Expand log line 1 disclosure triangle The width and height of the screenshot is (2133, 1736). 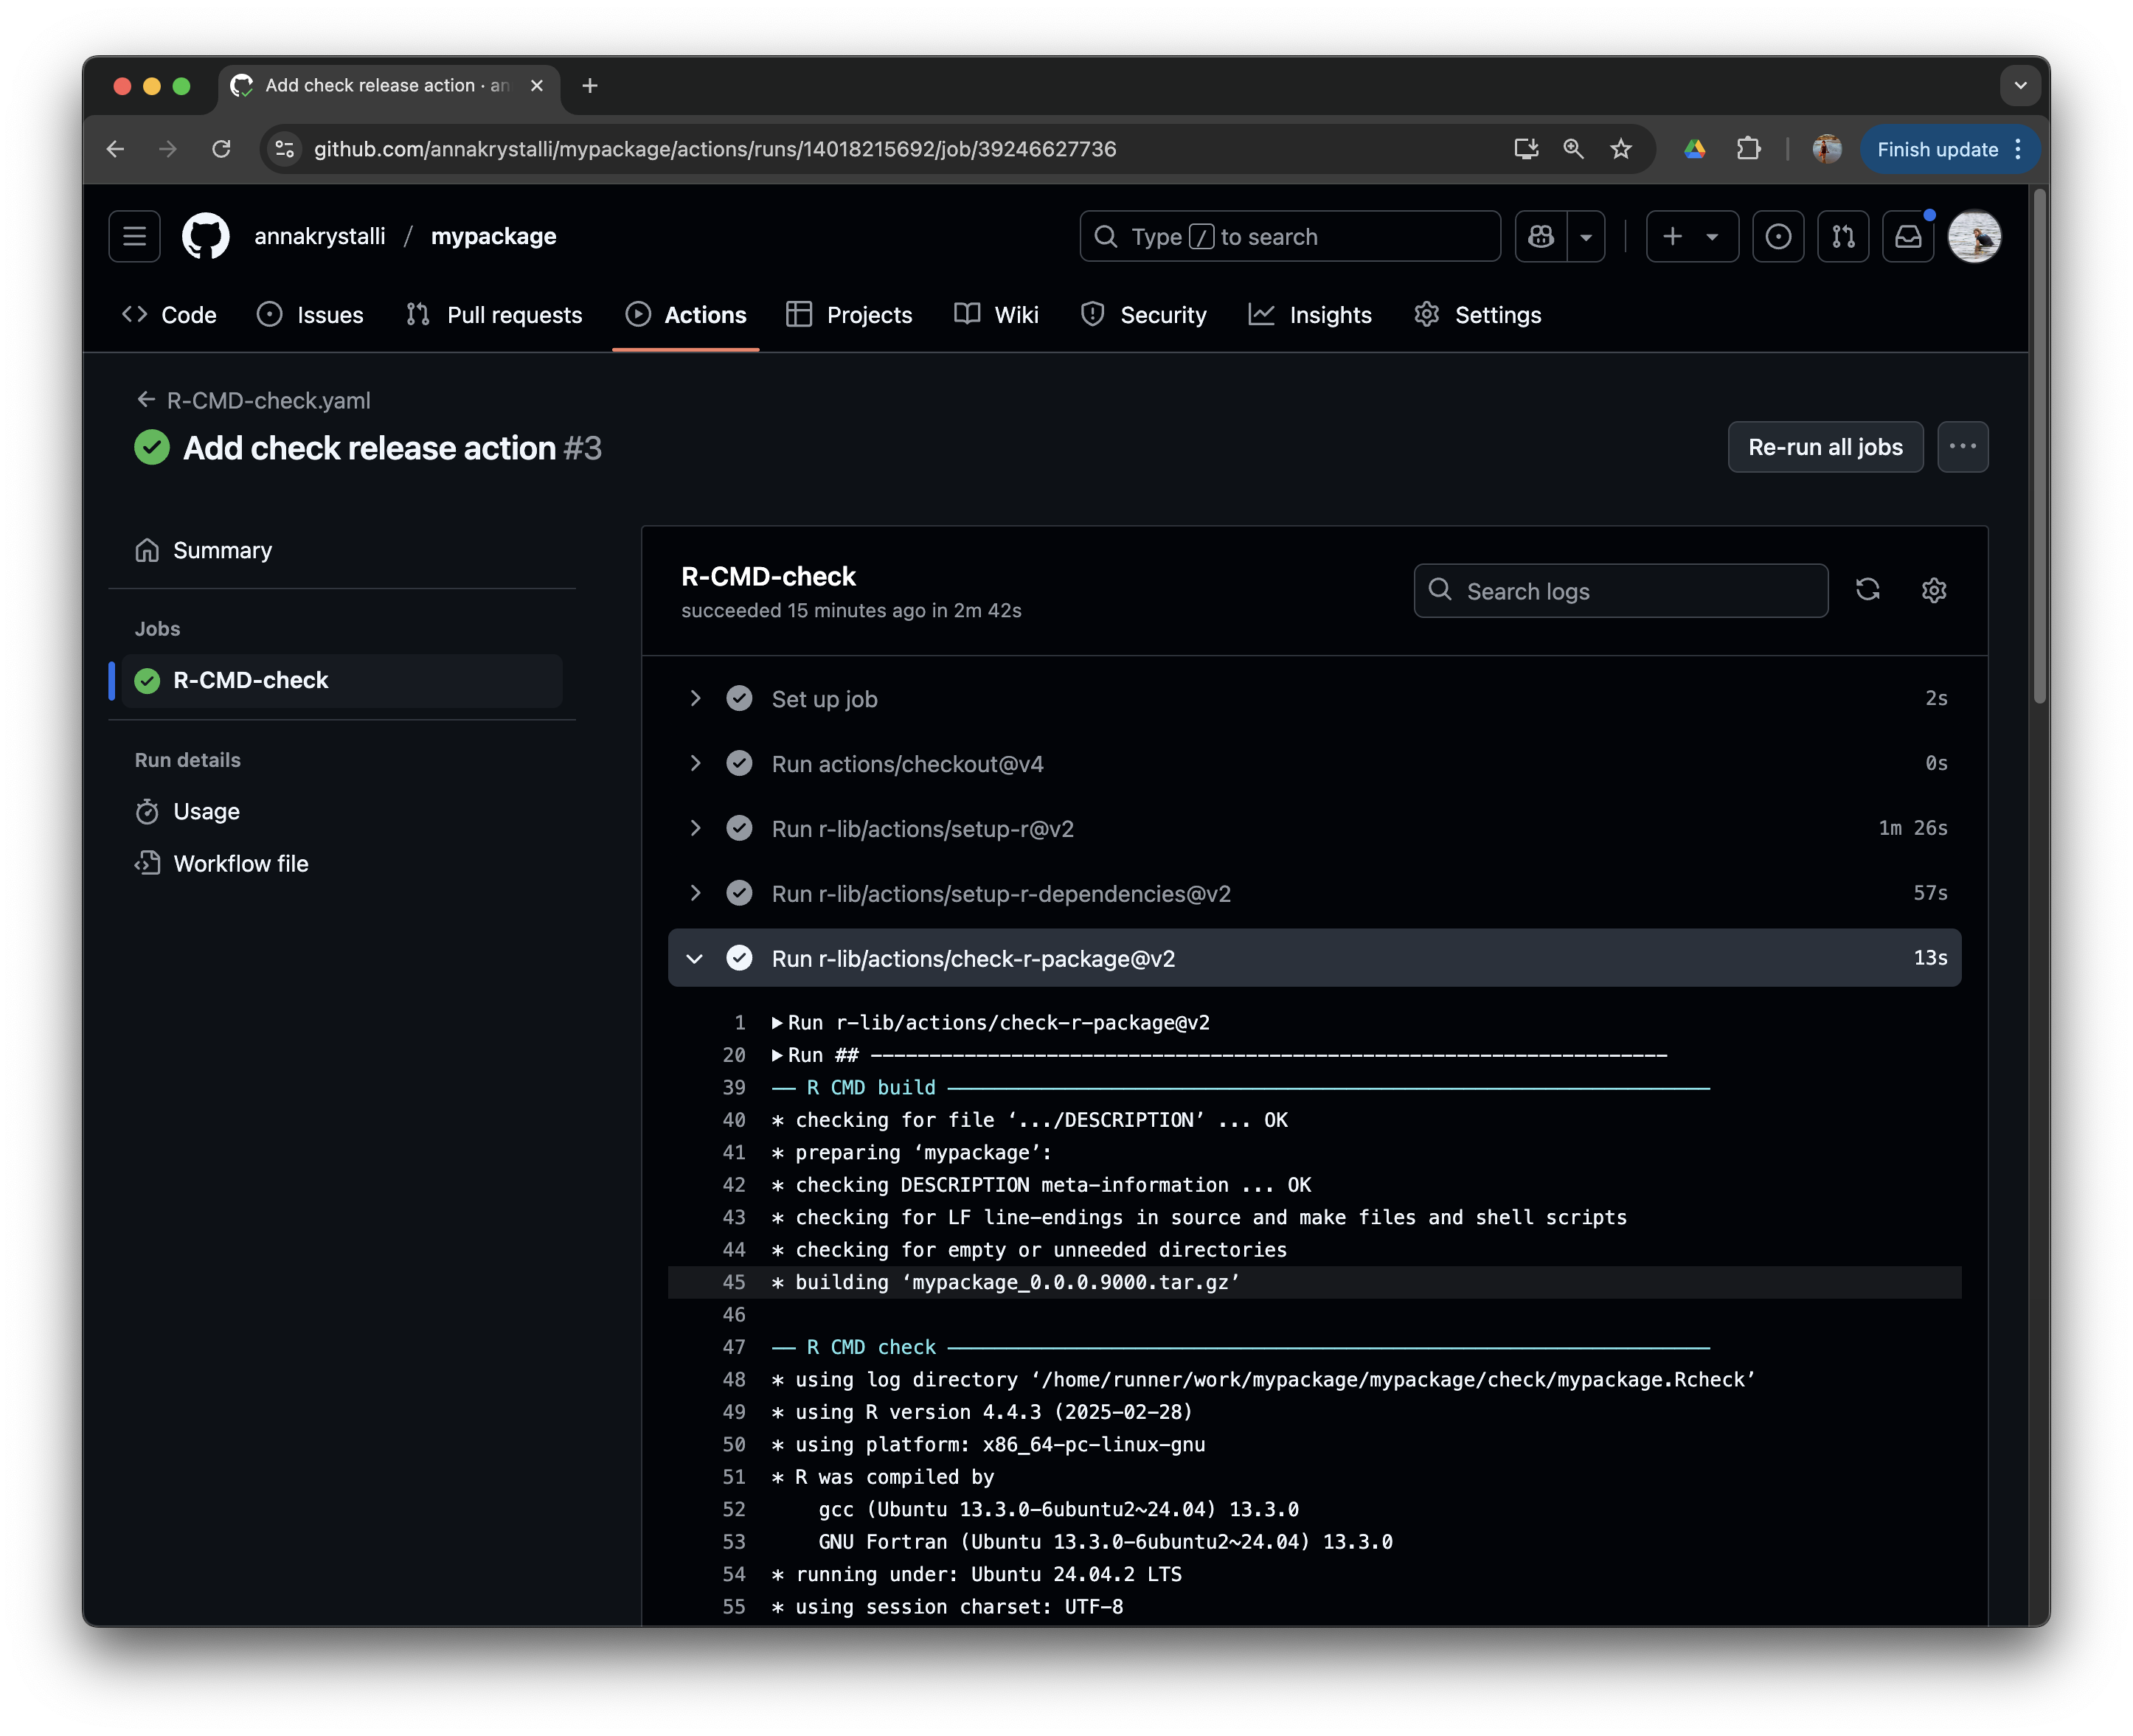point(777,1023)
